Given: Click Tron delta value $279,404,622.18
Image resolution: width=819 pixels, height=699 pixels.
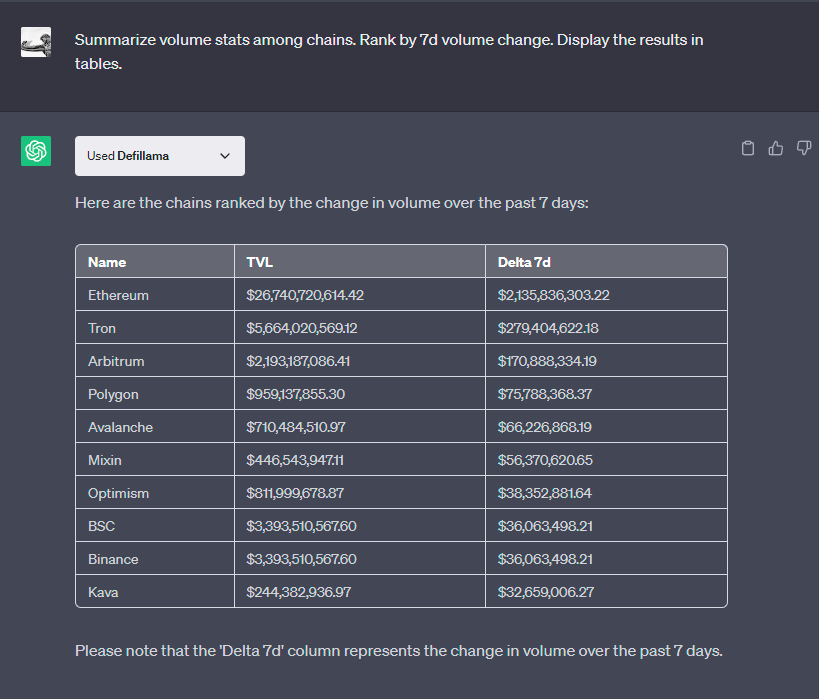Looking at the screenshot, I should coord(548,328).
